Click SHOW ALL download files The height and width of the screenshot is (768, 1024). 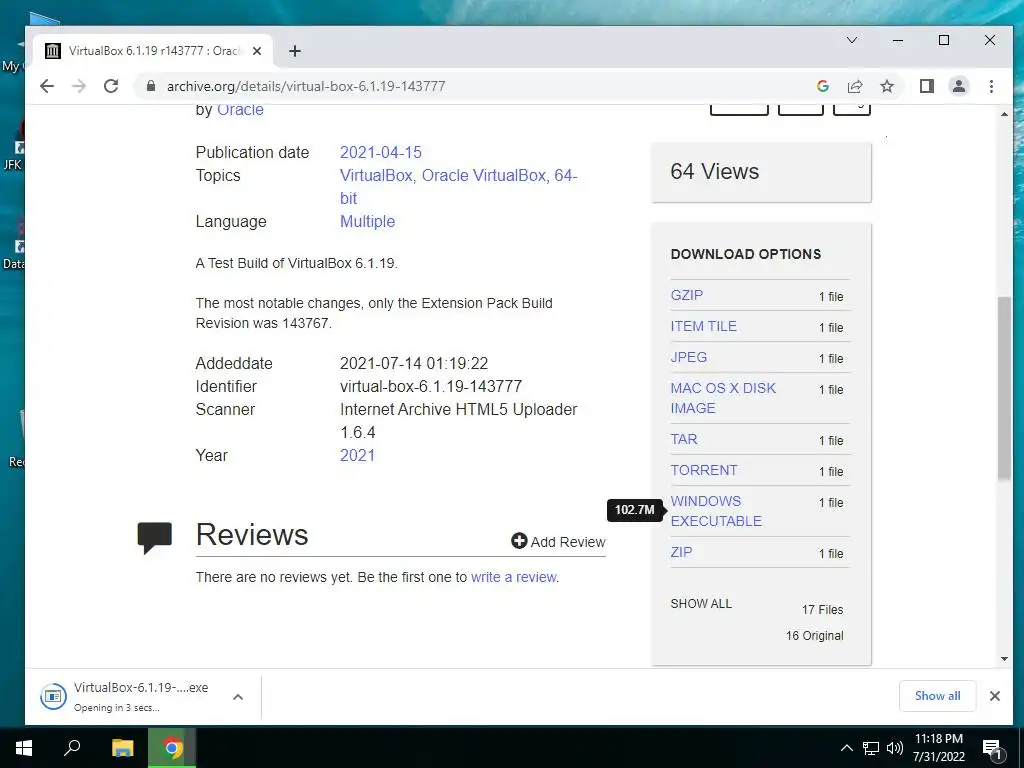click(x=701, y=604)
